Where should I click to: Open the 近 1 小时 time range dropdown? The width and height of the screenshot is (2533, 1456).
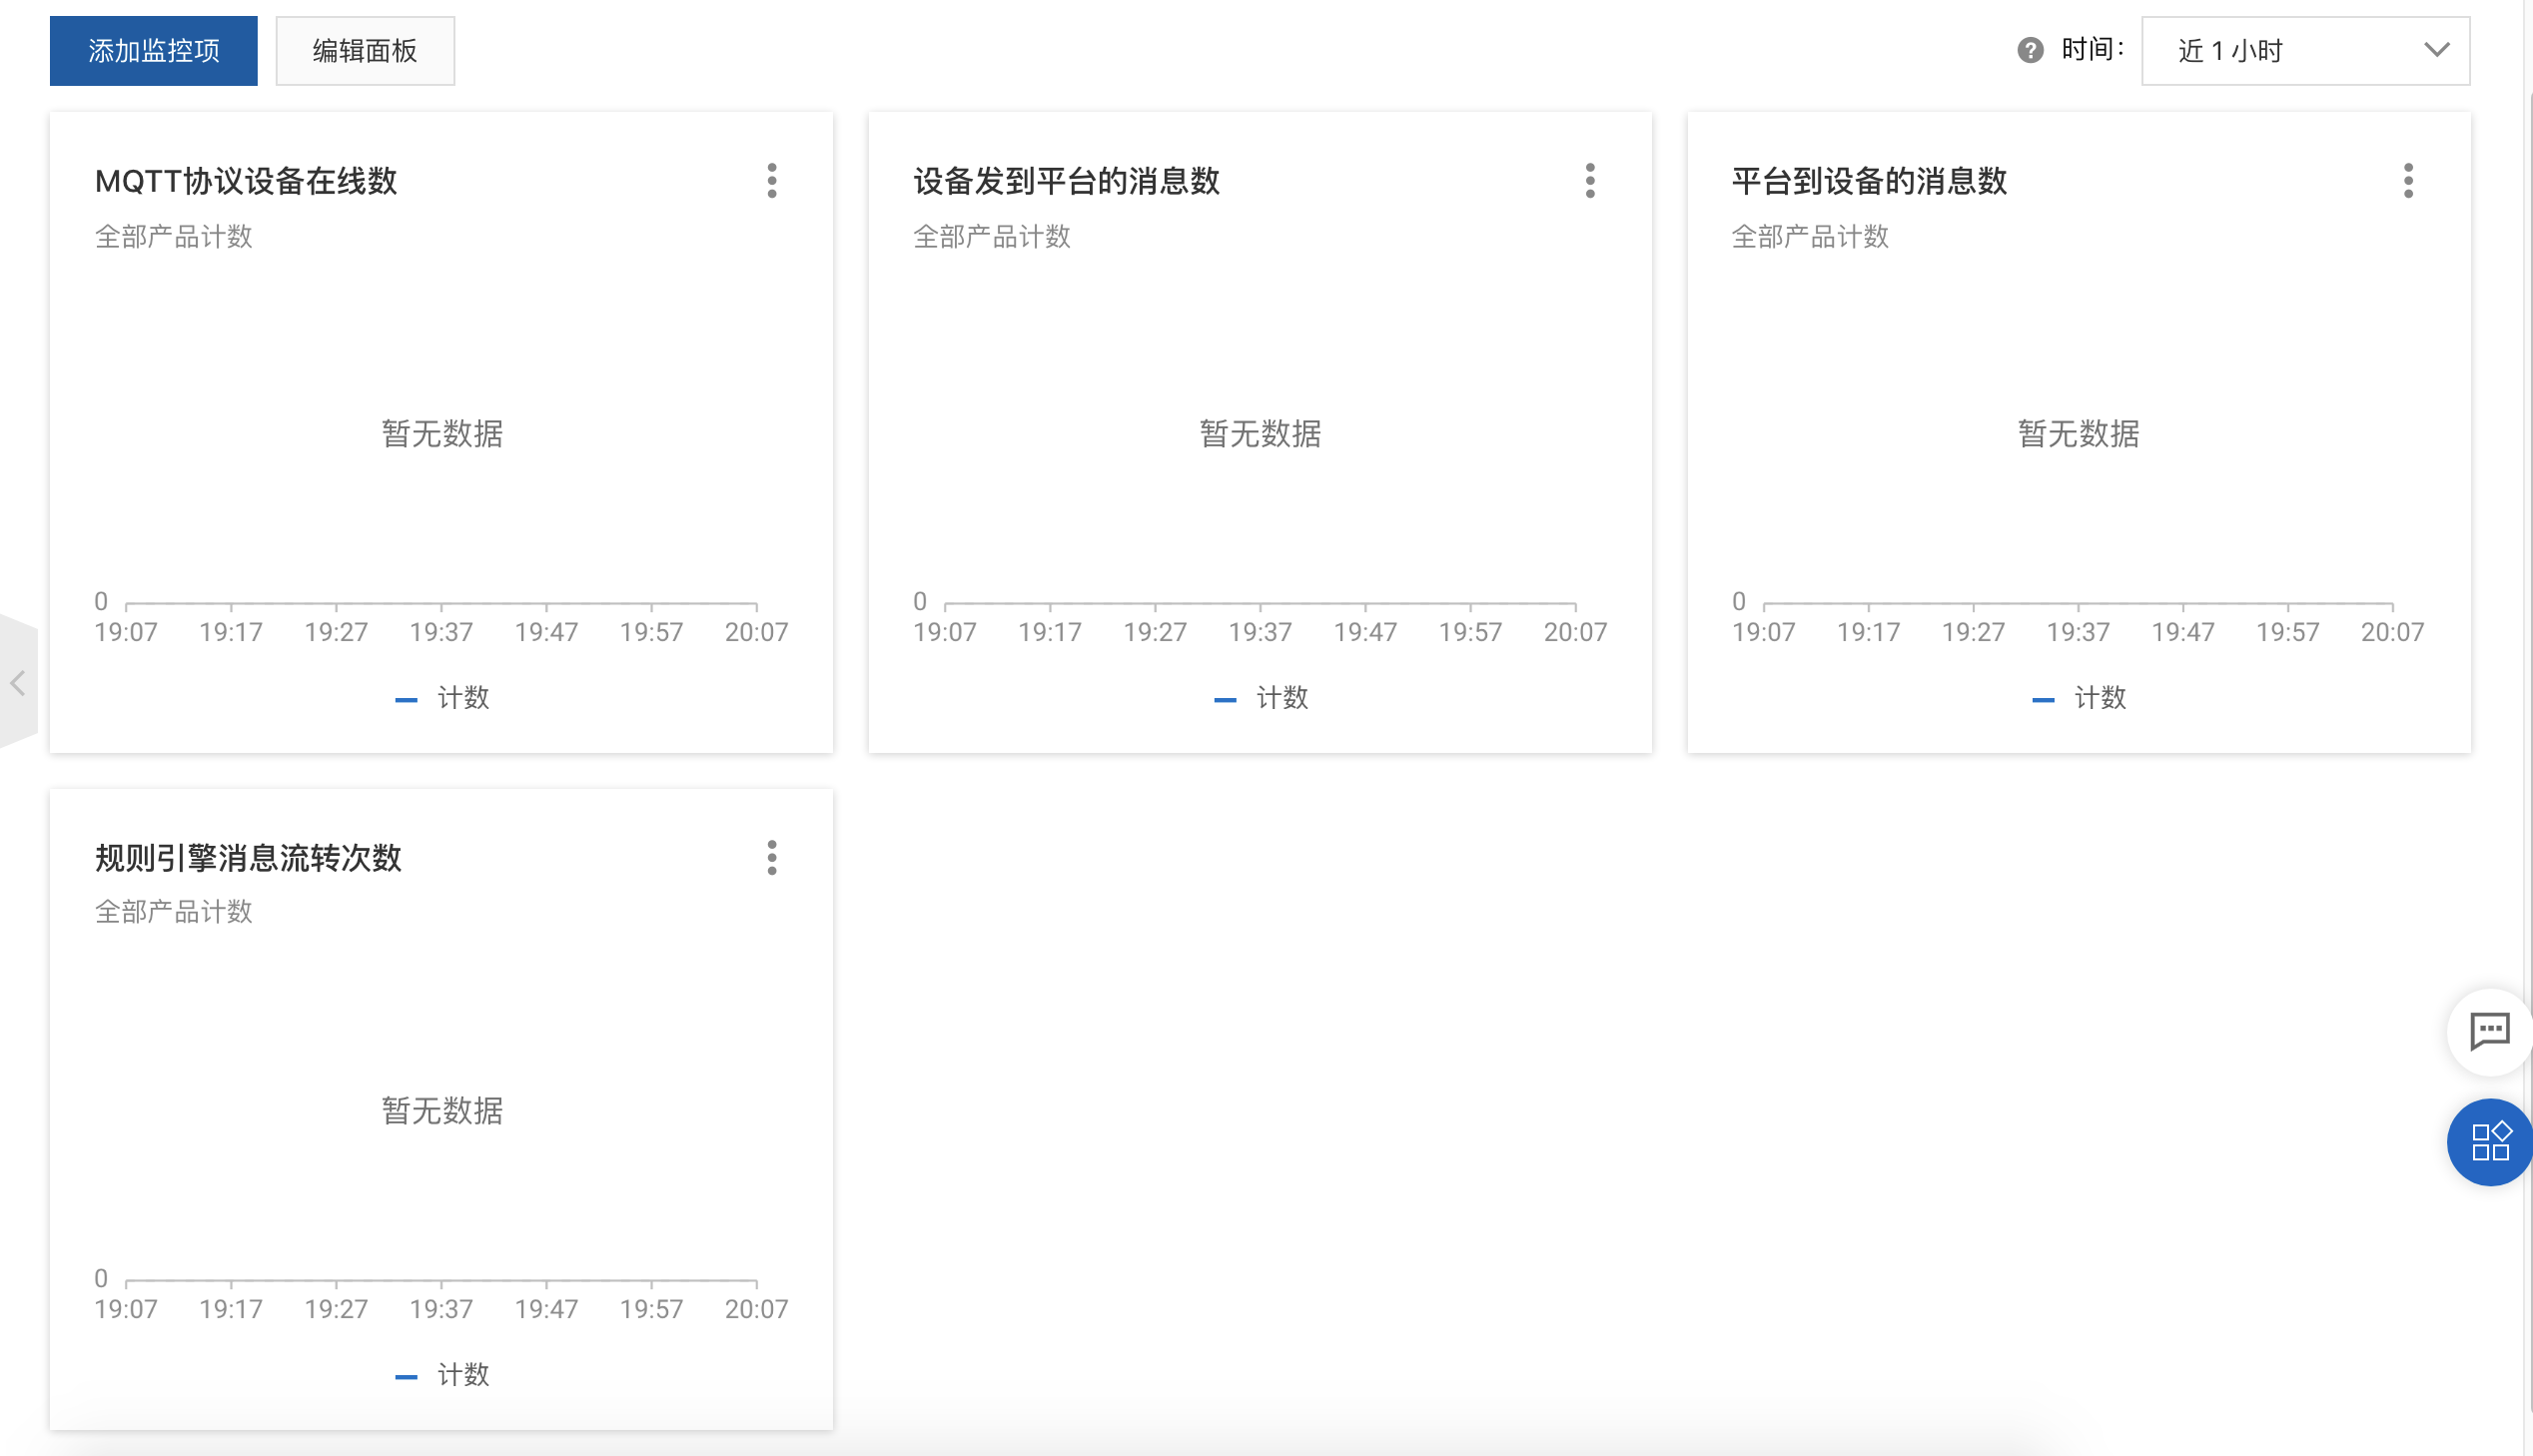(2305, 50)
